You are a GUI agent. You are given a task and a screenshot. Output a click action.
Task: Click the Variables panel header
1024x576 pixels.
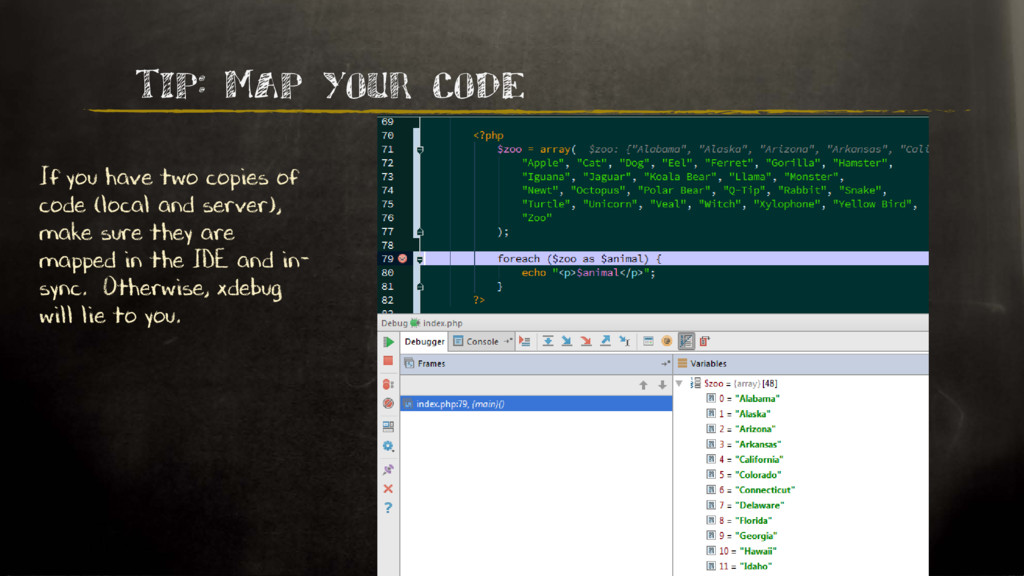[x=801, y=364]
